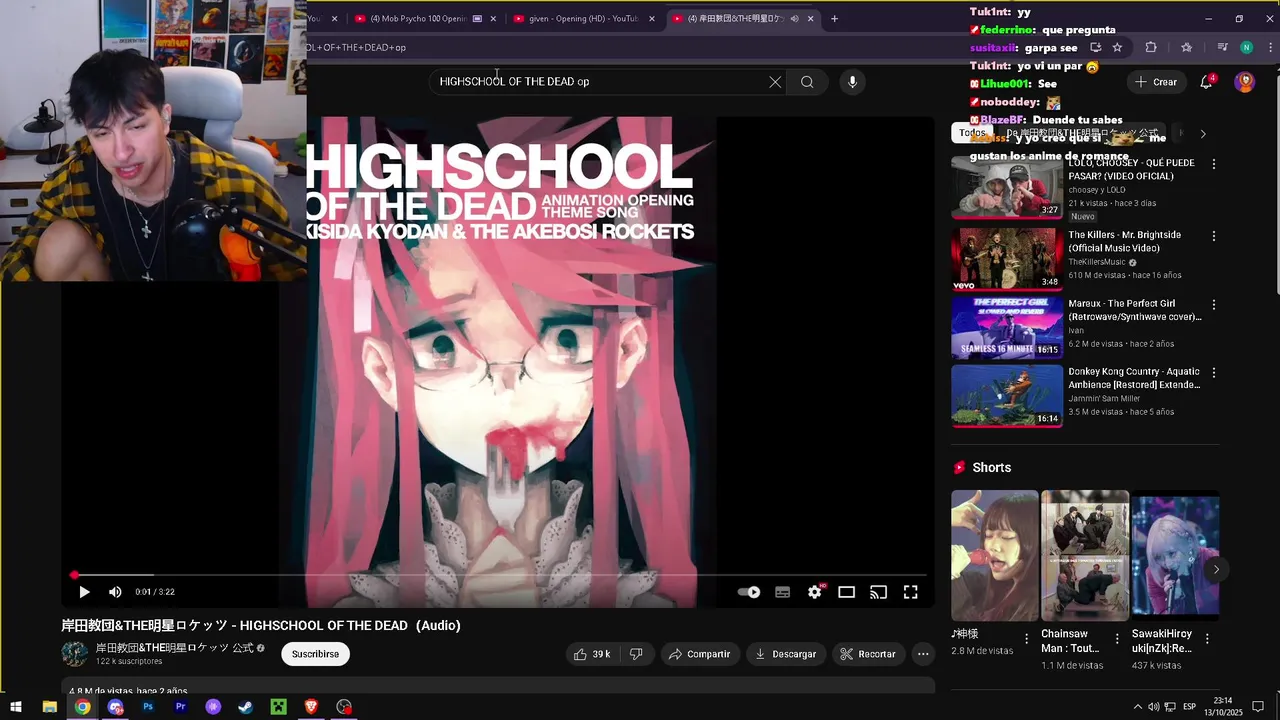The width and height of the screenshot is (1280, 720).
Task: Click the Crear create button
Action: (1156, 82)
